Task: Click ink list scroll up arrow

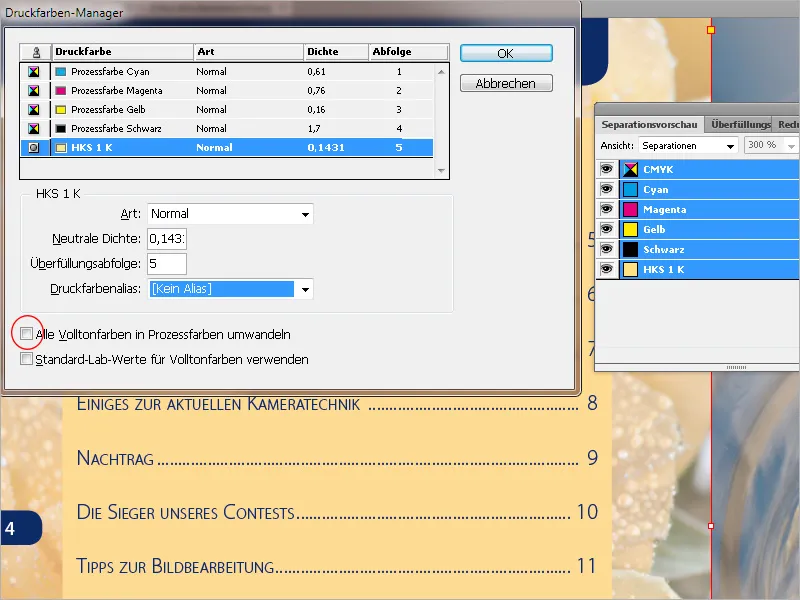Action: click(441, 72)
